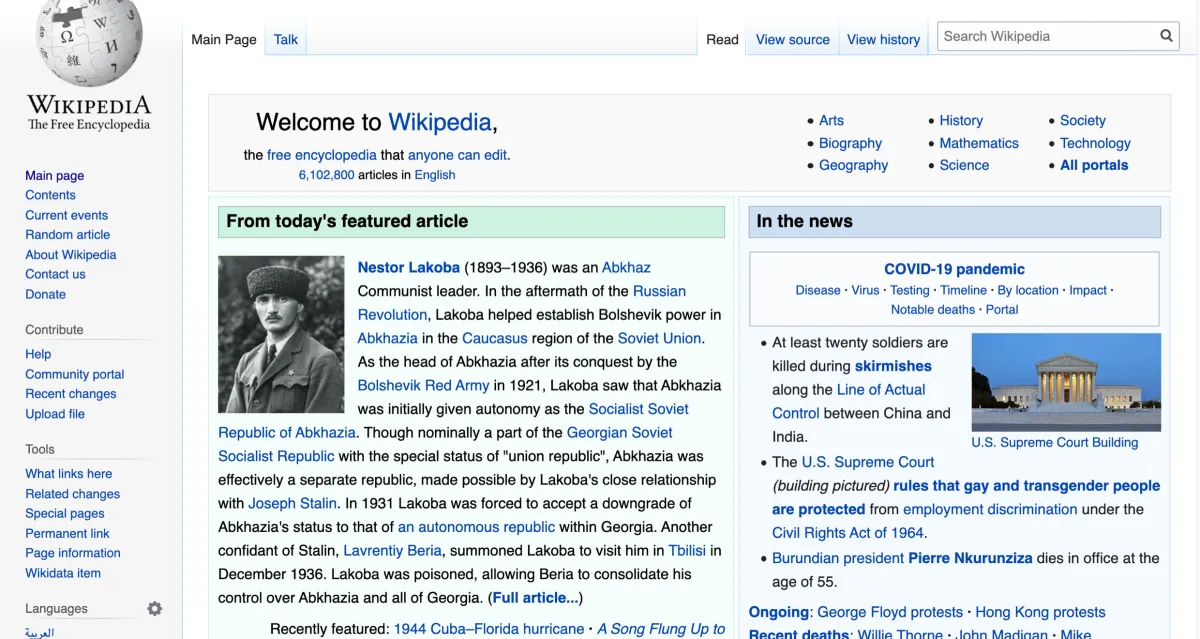Click the COVID-19 Timeline link
1200x639 pixels.
click(963, 290)
